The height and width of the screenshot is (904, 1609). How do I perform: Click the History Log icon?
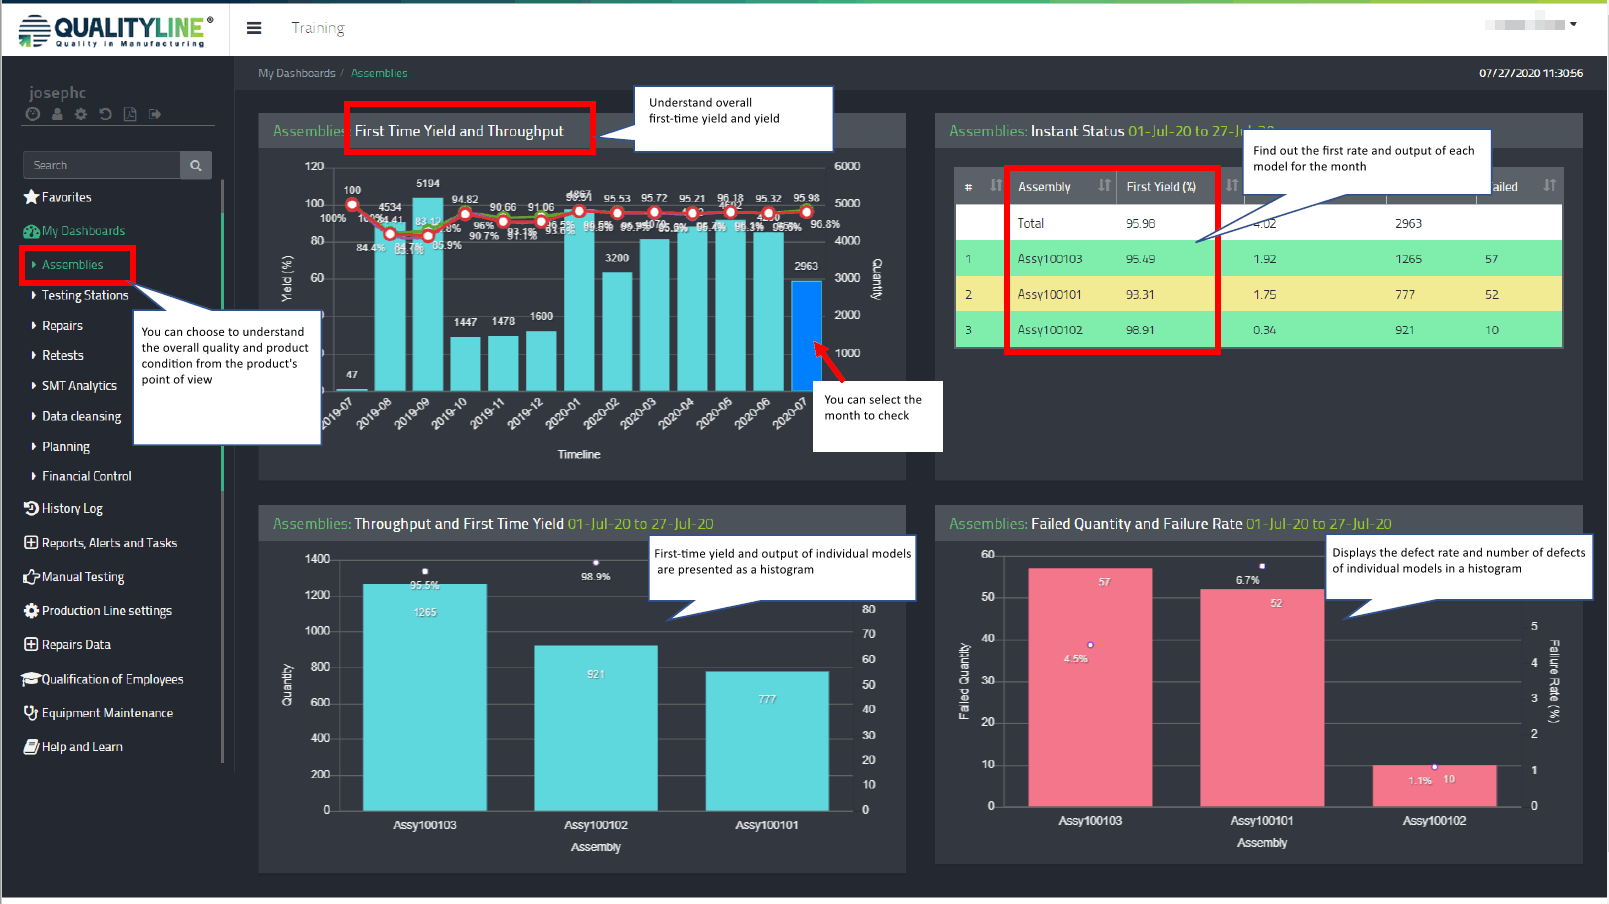point(31,508)
